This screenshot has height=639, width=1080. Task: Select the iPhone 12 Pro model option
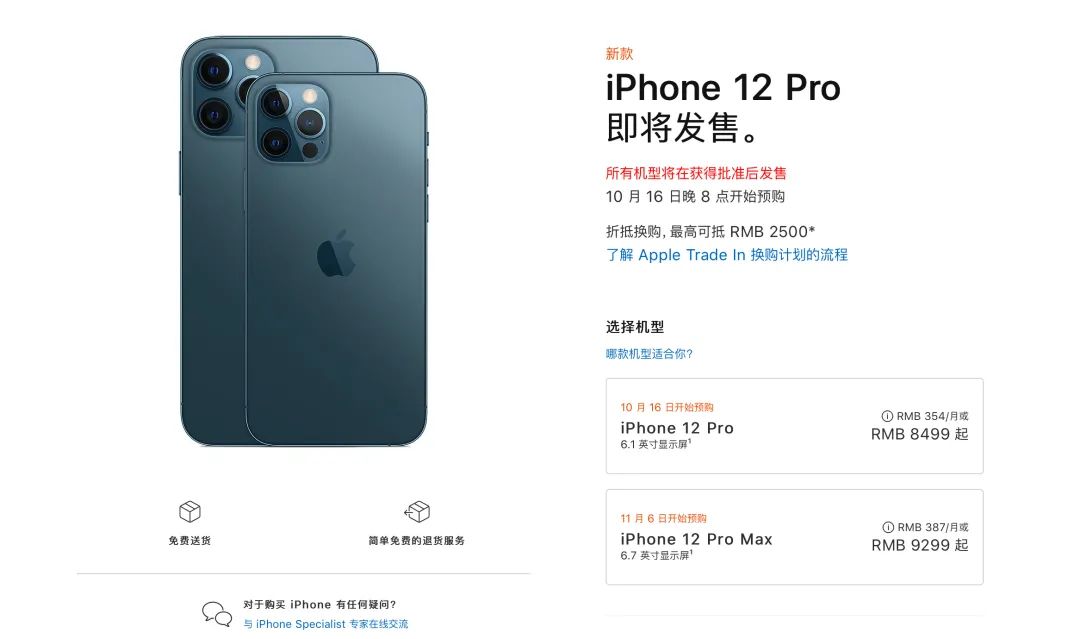point(794,426)
